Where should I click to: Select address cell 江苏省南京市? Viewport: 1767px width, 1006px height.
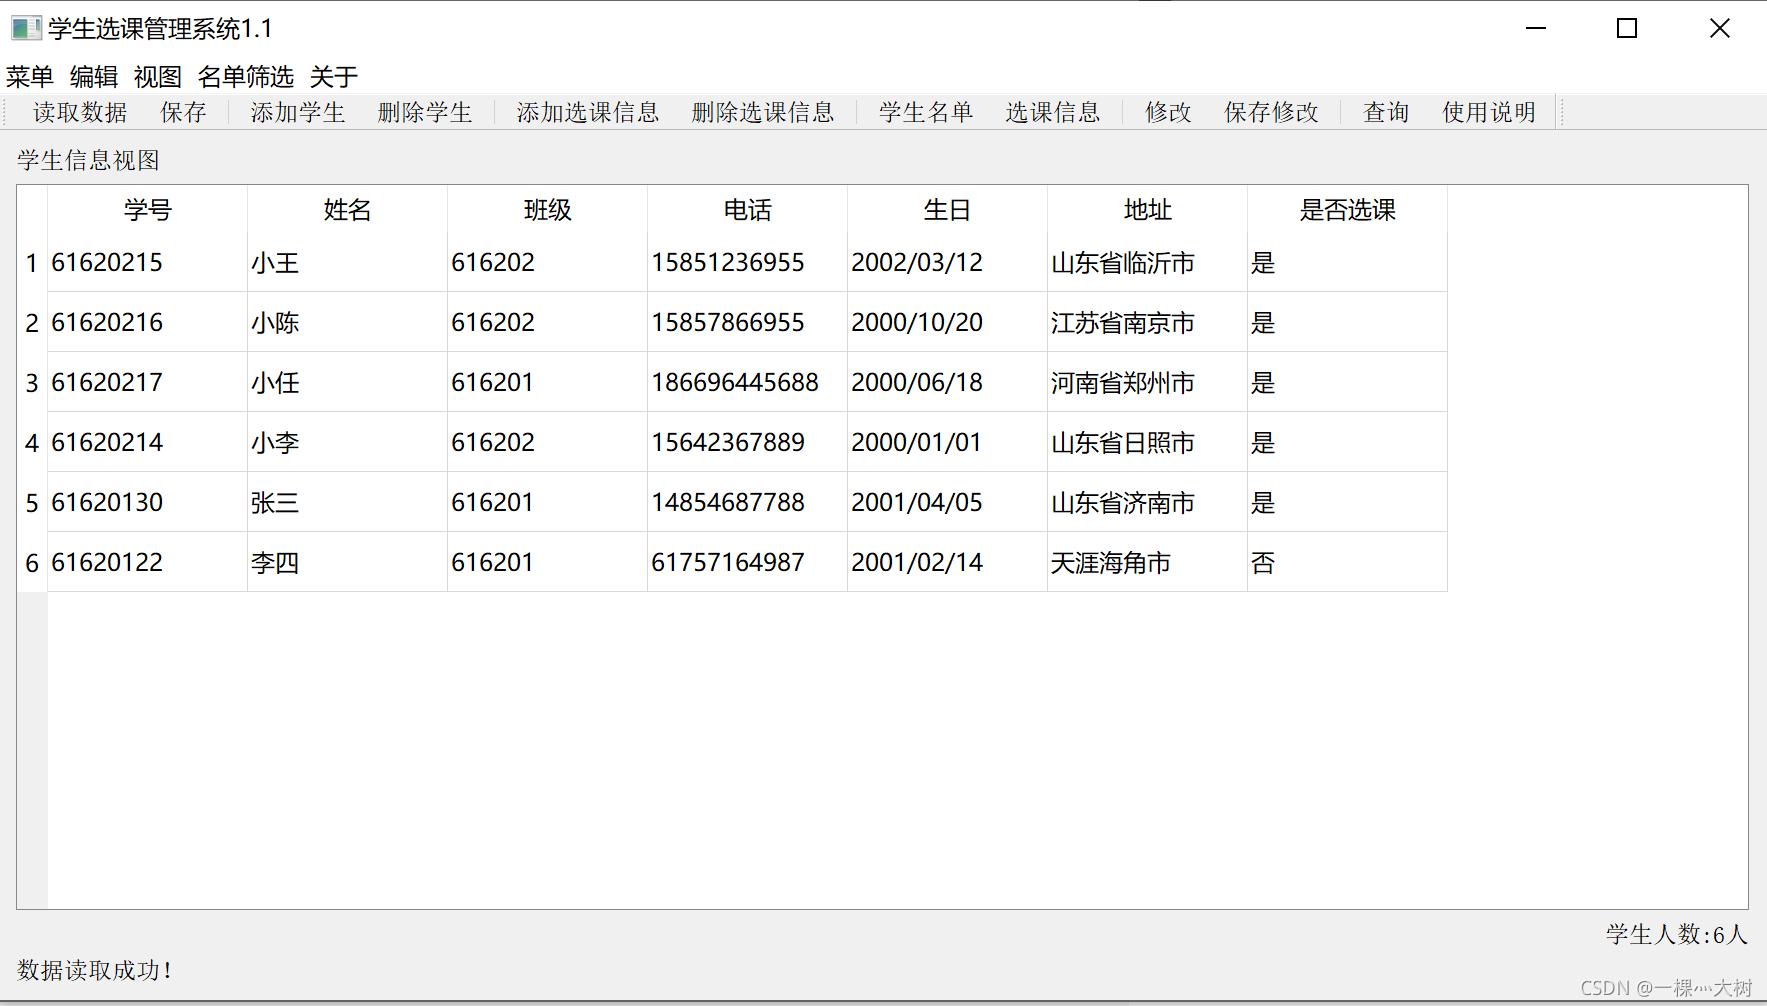(x=1147, y=323)
